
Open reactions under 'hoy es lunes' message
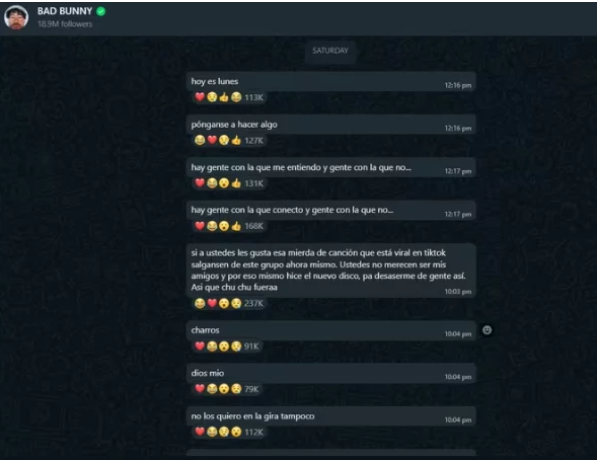[x=229, y=98]
